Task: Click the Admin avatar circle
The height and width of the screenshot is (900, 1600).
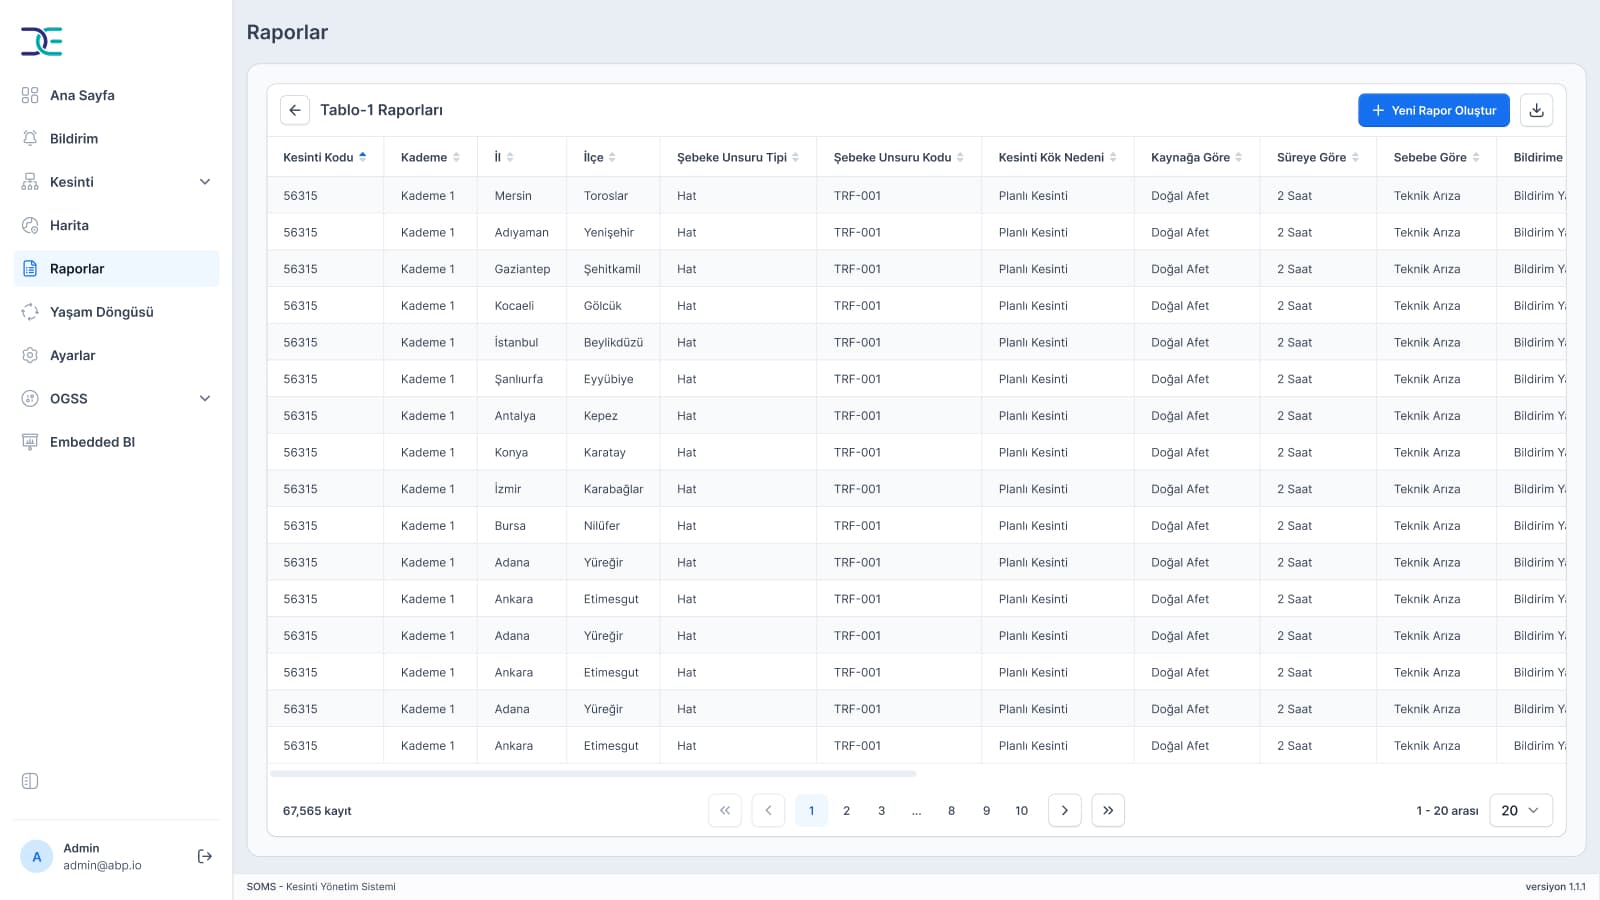Action: coord(37,857)
